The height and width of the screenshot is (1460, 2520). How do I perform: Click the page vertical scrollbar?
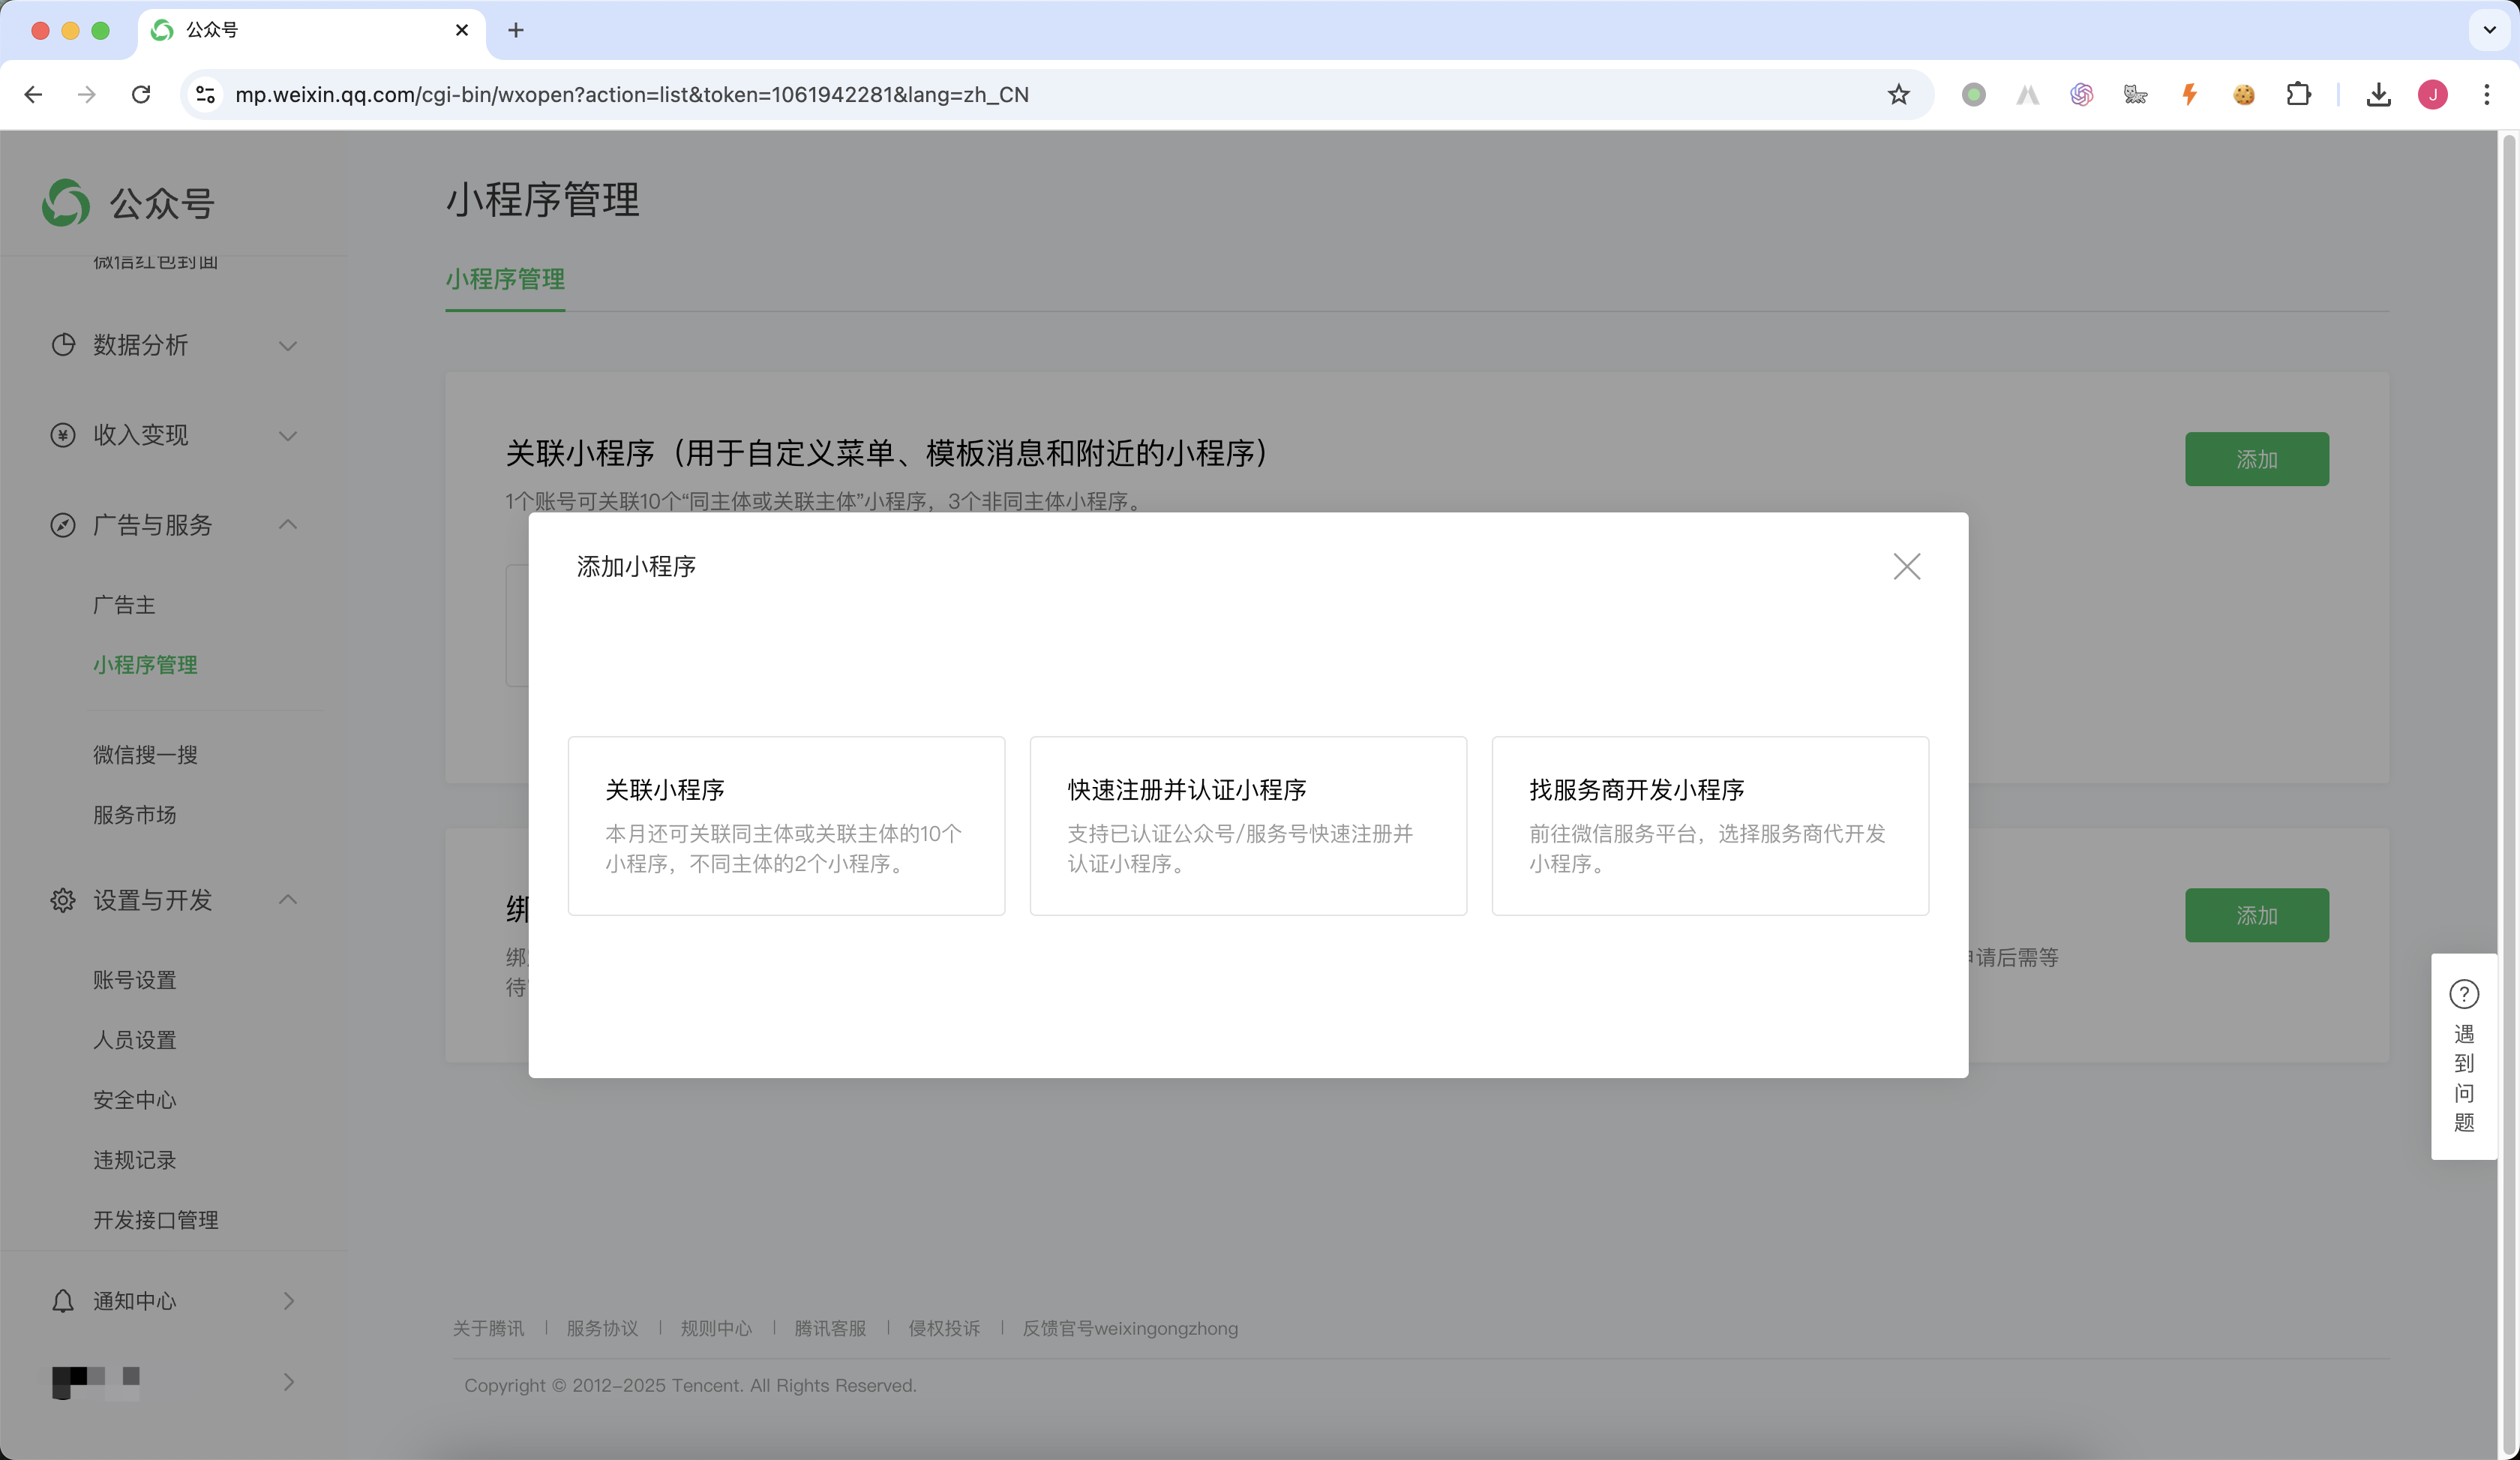(2509, 795)
